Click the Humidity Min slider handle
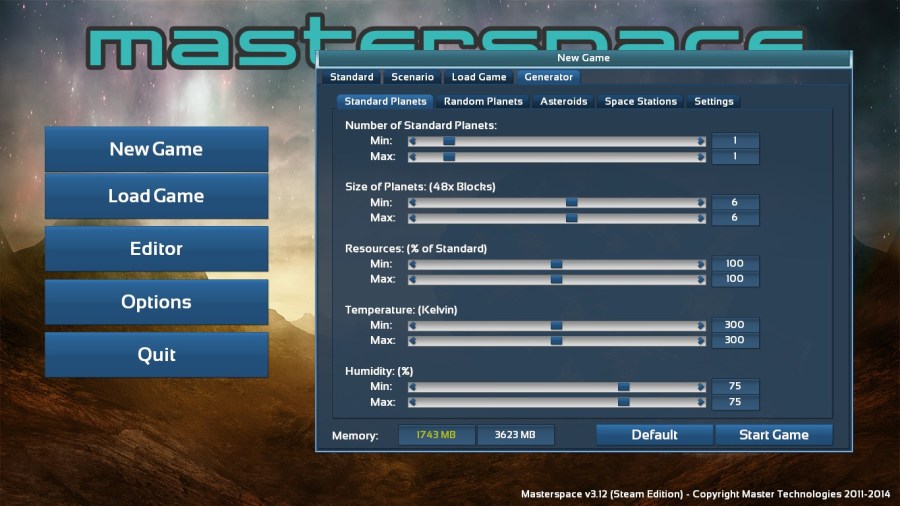900x506 pixels. point(623,387)
